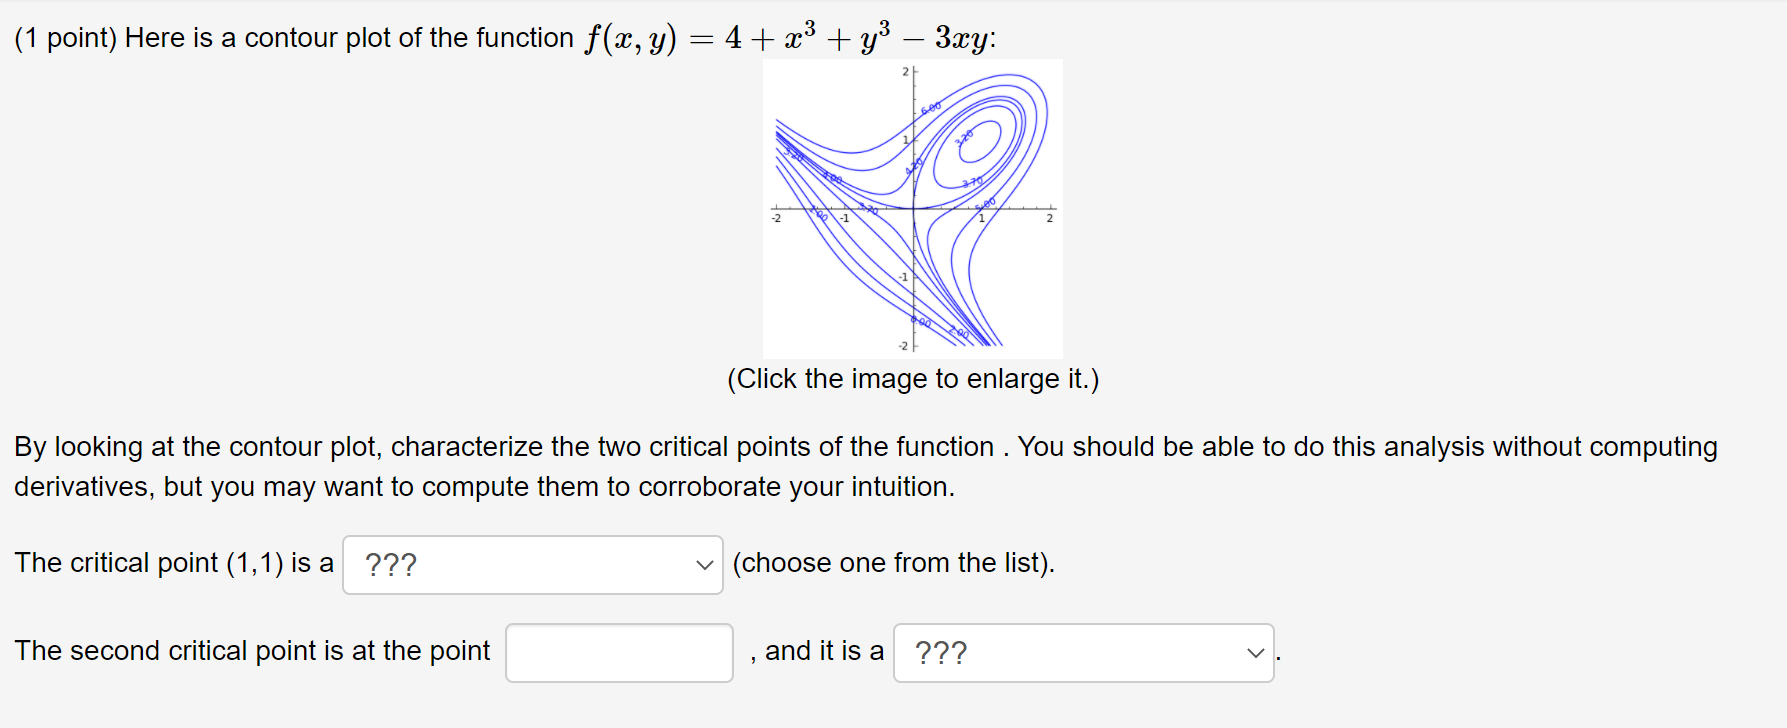Click the contour plot image to enlarge it

click(x=913, y=207)
